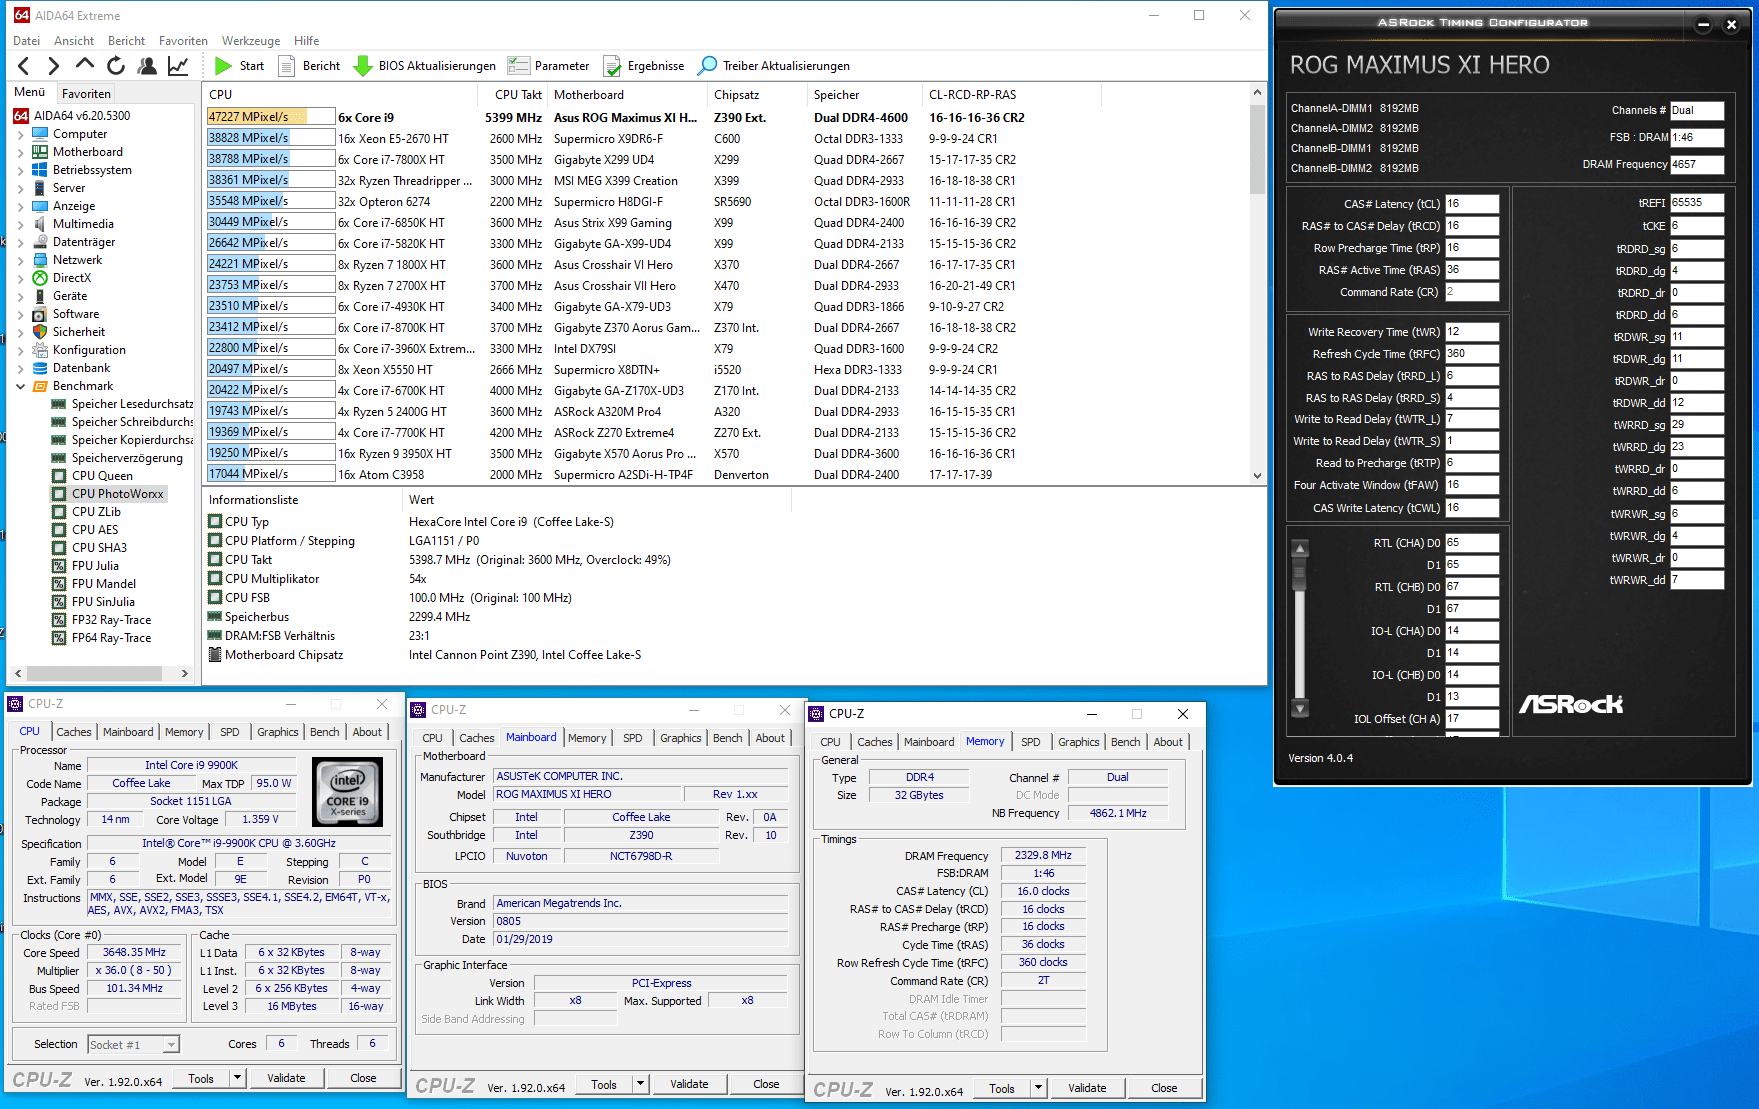Screen dimensions: 1759x1109
Task: Select the CPU AES benchmark item
Action: (95, 530)
